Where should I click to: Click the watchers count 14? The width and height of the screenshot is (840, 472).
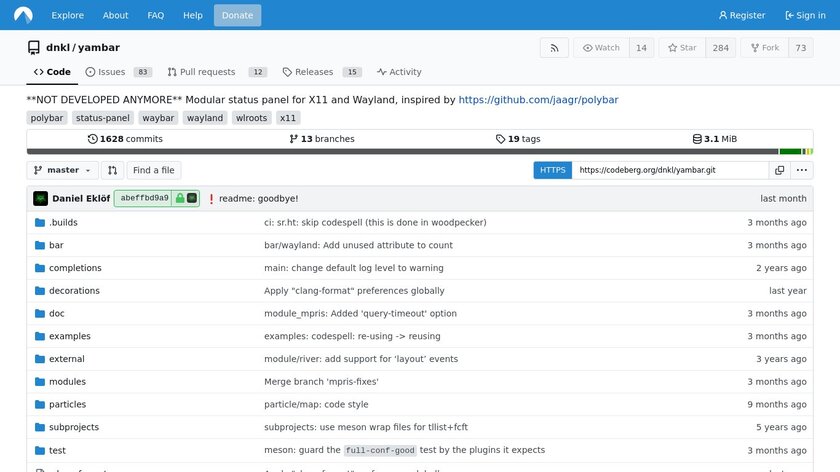(641, 48)
